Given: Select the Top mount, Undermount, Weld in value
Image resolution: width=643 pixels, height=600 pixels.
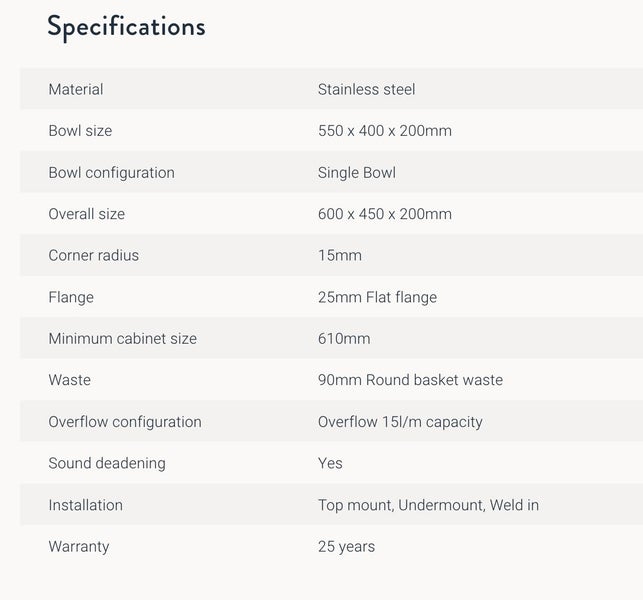Looking at the screenshot, I should tap(428, 505).
